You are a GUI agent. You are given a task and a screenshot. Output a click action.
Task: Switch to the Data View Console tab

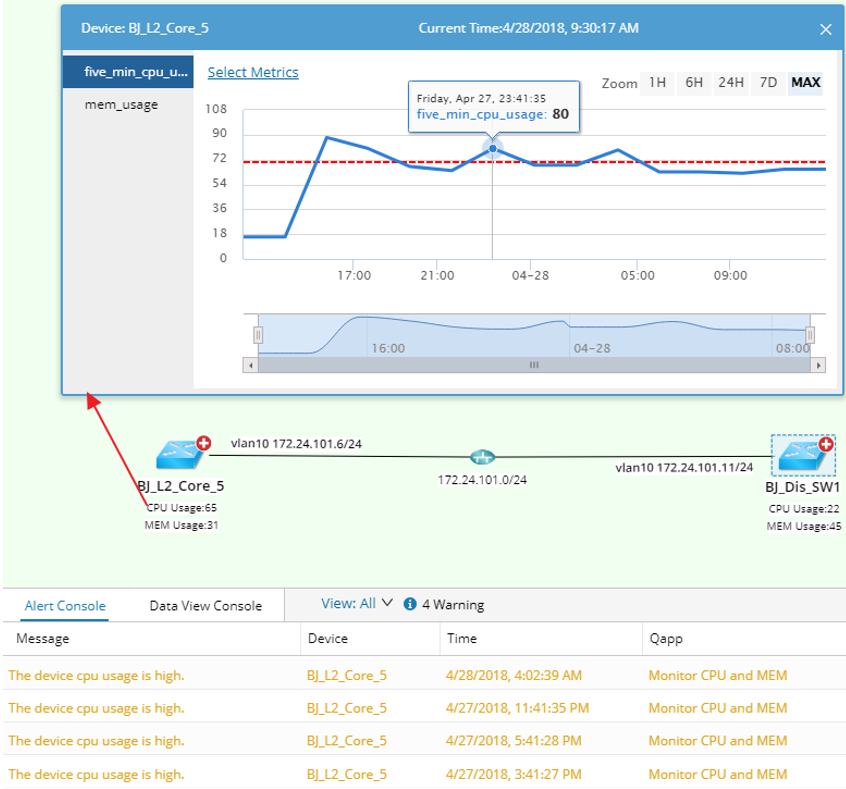[x=205, y=605]
